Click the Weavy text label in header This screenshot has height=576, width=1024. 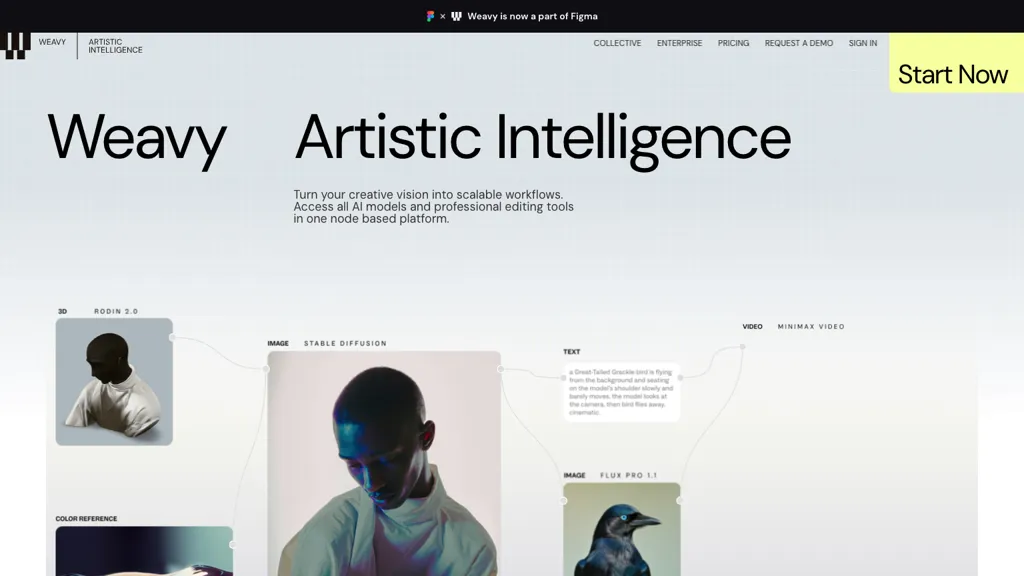(52, 42)
